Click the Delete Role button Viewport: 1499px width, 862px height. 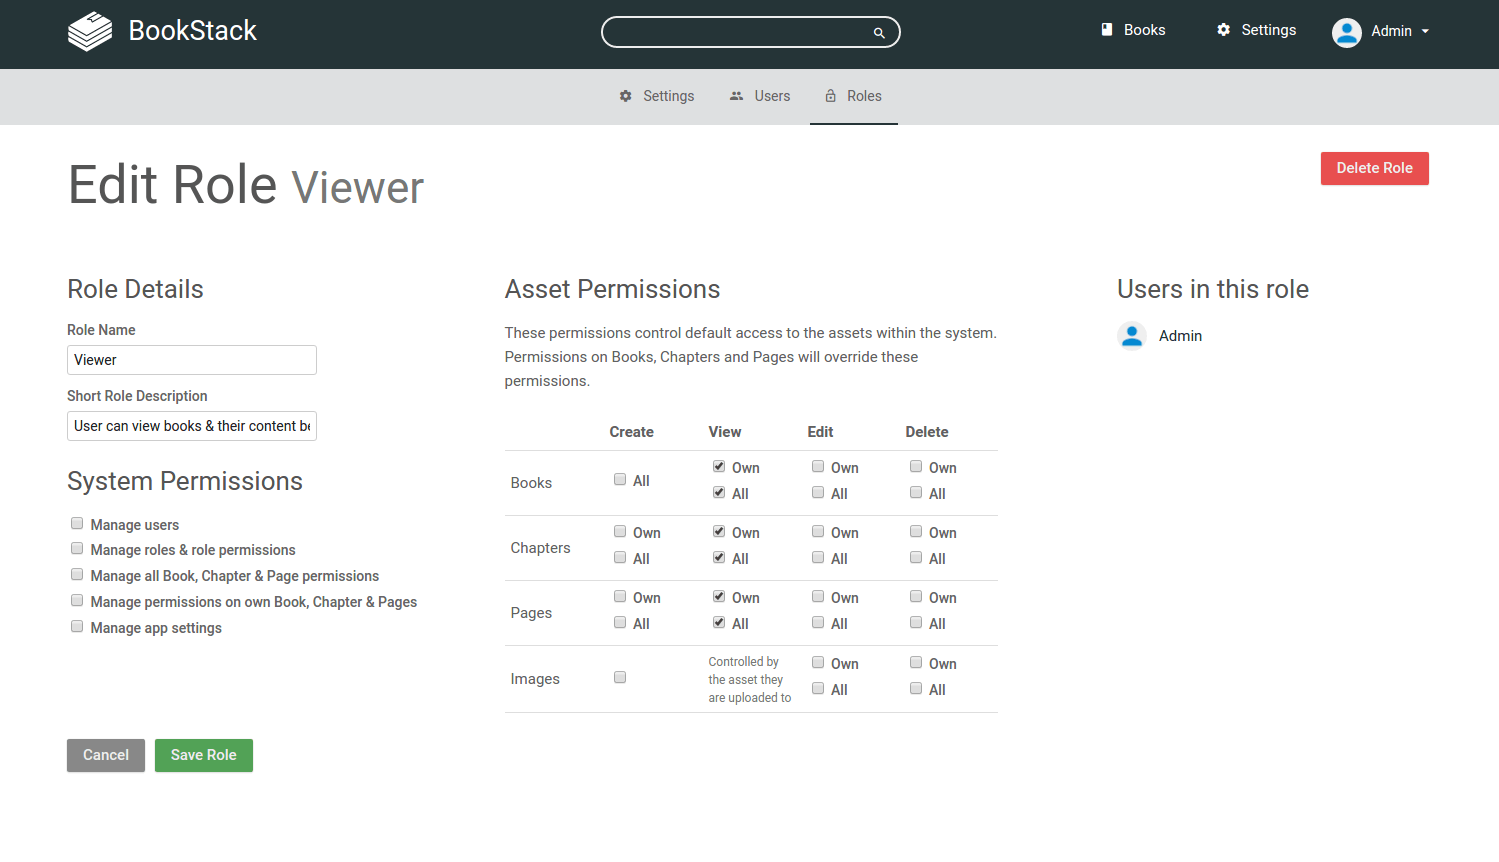click(1375, 168)
